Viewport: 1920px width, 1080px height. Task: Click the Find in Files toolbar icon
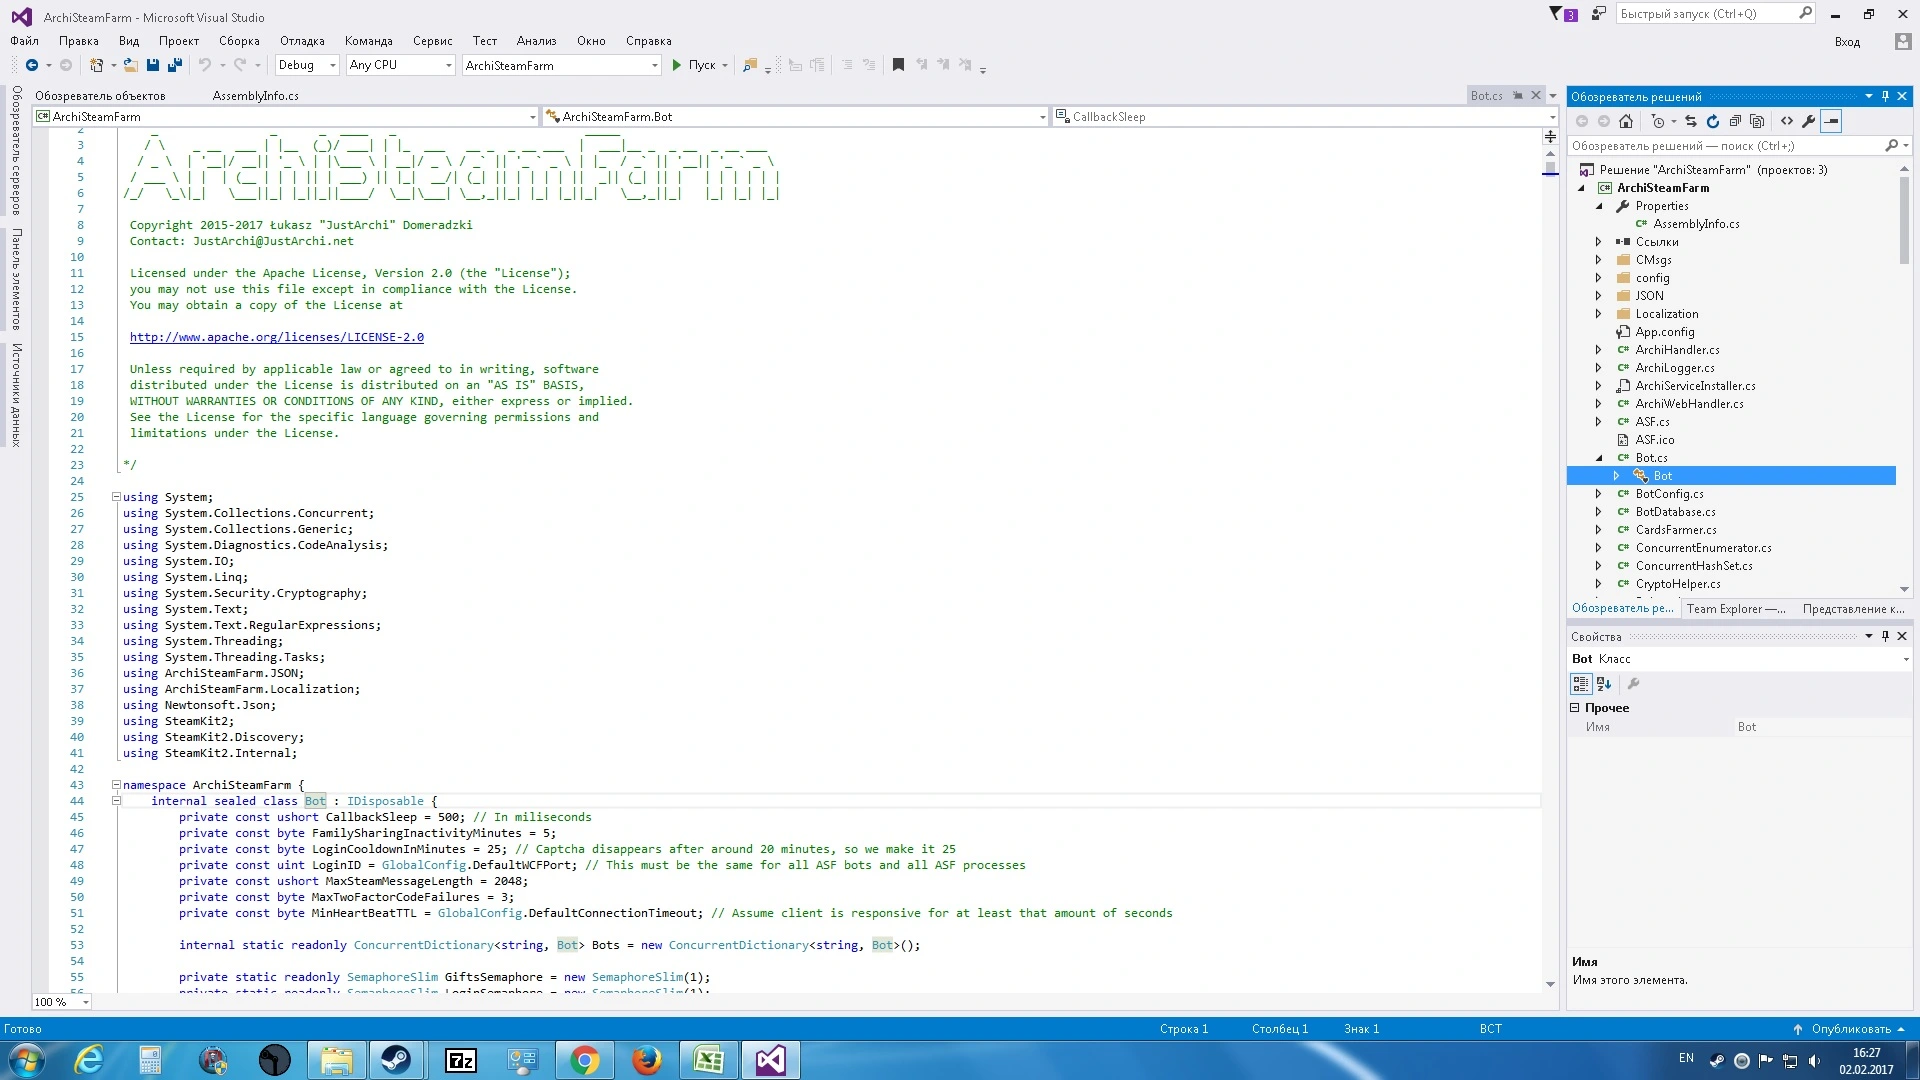(749, 65)
